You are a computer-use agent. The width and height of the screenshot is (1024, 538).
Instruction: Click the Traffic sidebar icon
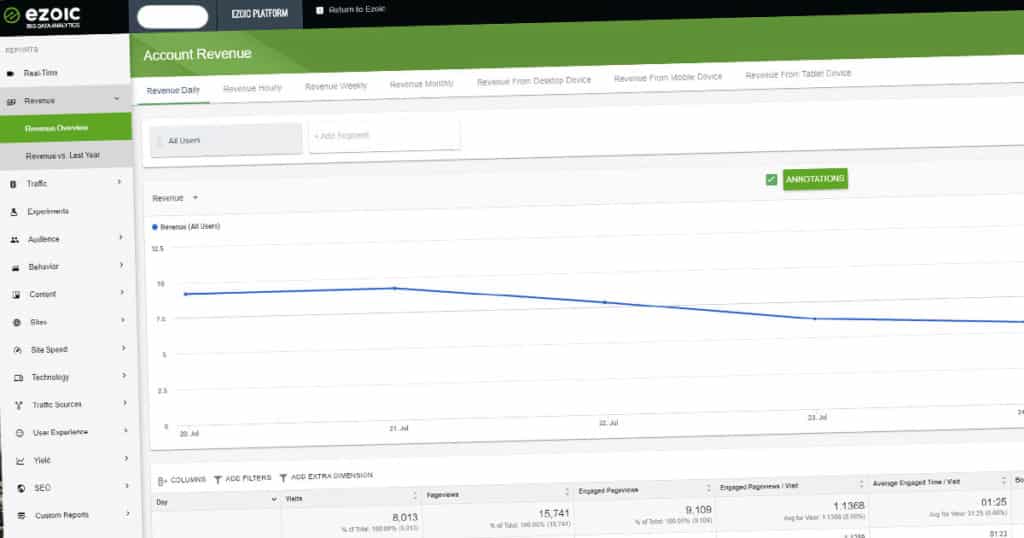13,184
